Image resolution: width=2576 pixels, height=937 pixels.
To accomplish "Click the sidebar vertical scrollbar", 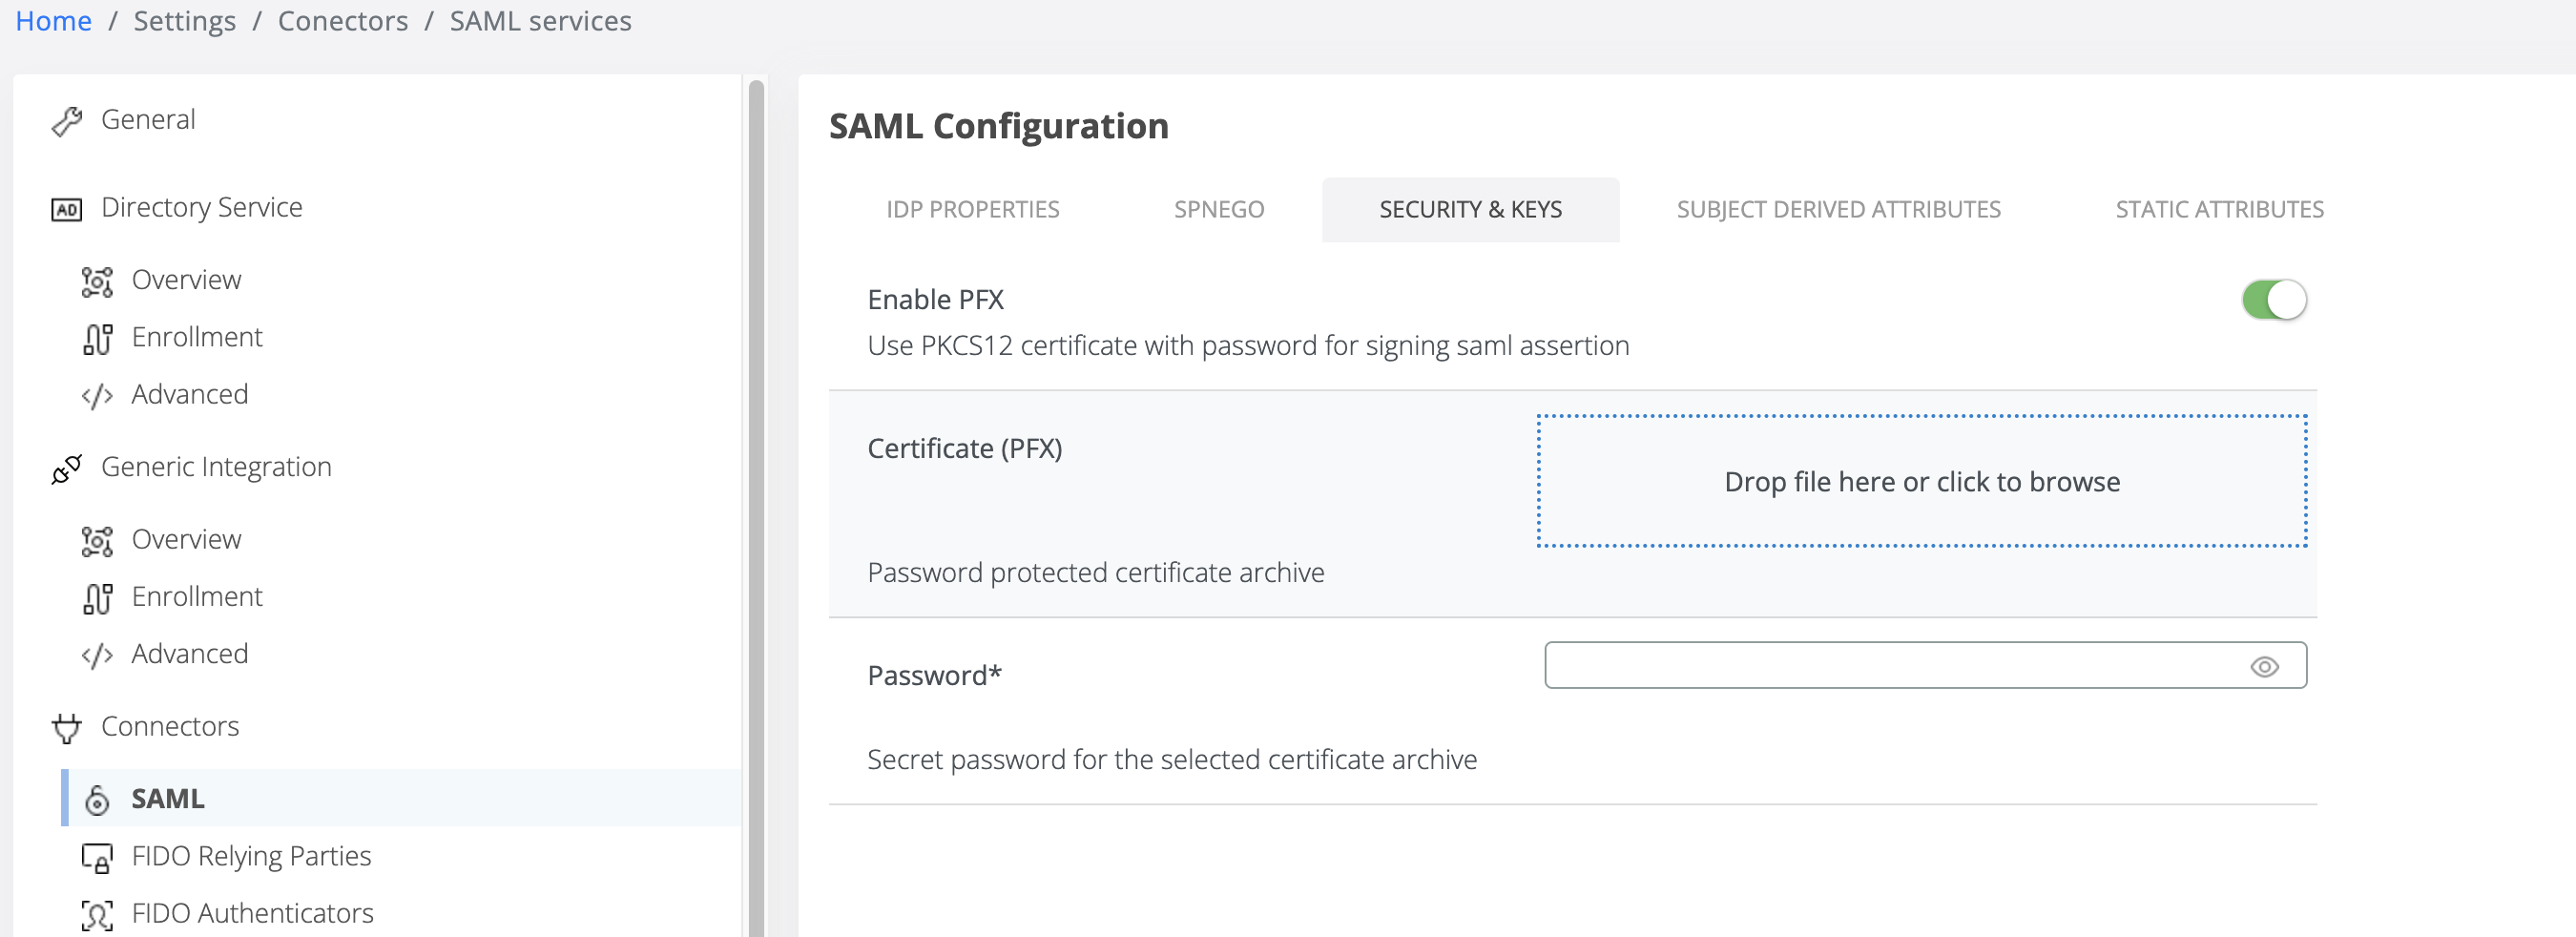I will click(756, 500).
